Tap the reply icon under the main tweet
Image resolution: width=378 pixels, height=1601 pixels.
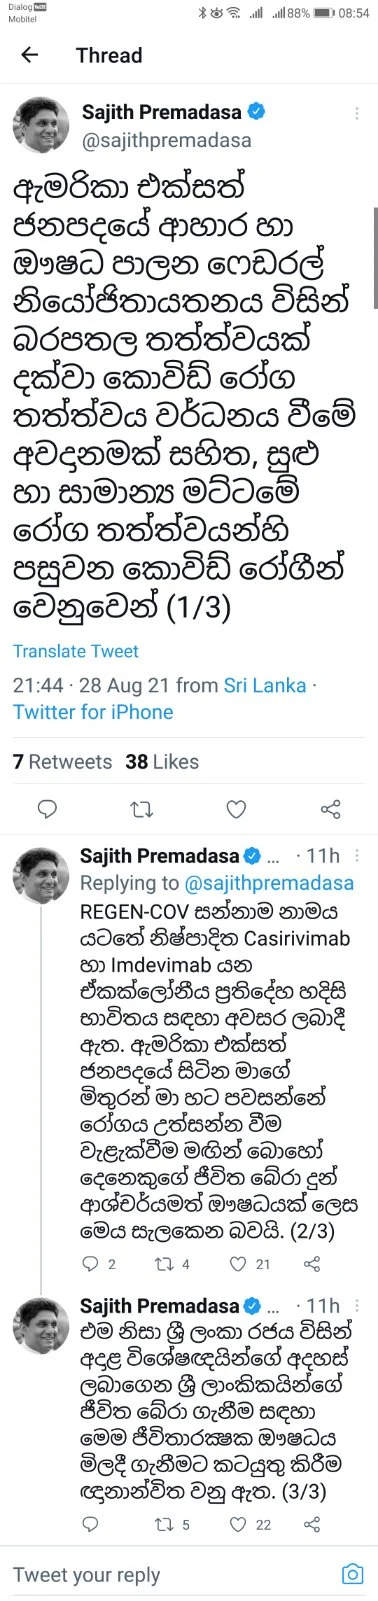tap(46, 808)
